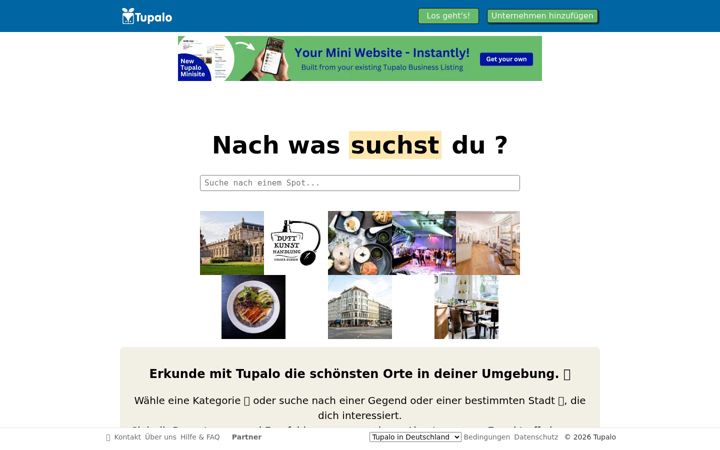The image size is (720, 450).
Task: Open the bright salon interior thumbnail
Action: 488,243
